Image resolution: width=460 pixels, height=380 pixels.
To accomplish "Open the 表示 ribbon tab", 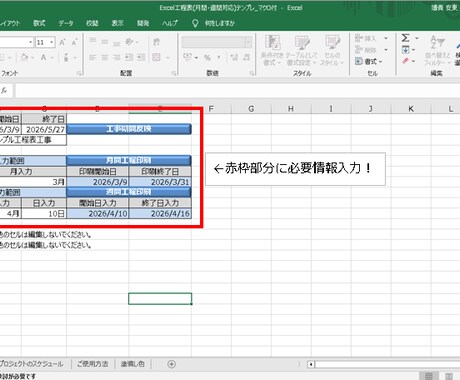I will coord(117,23).
